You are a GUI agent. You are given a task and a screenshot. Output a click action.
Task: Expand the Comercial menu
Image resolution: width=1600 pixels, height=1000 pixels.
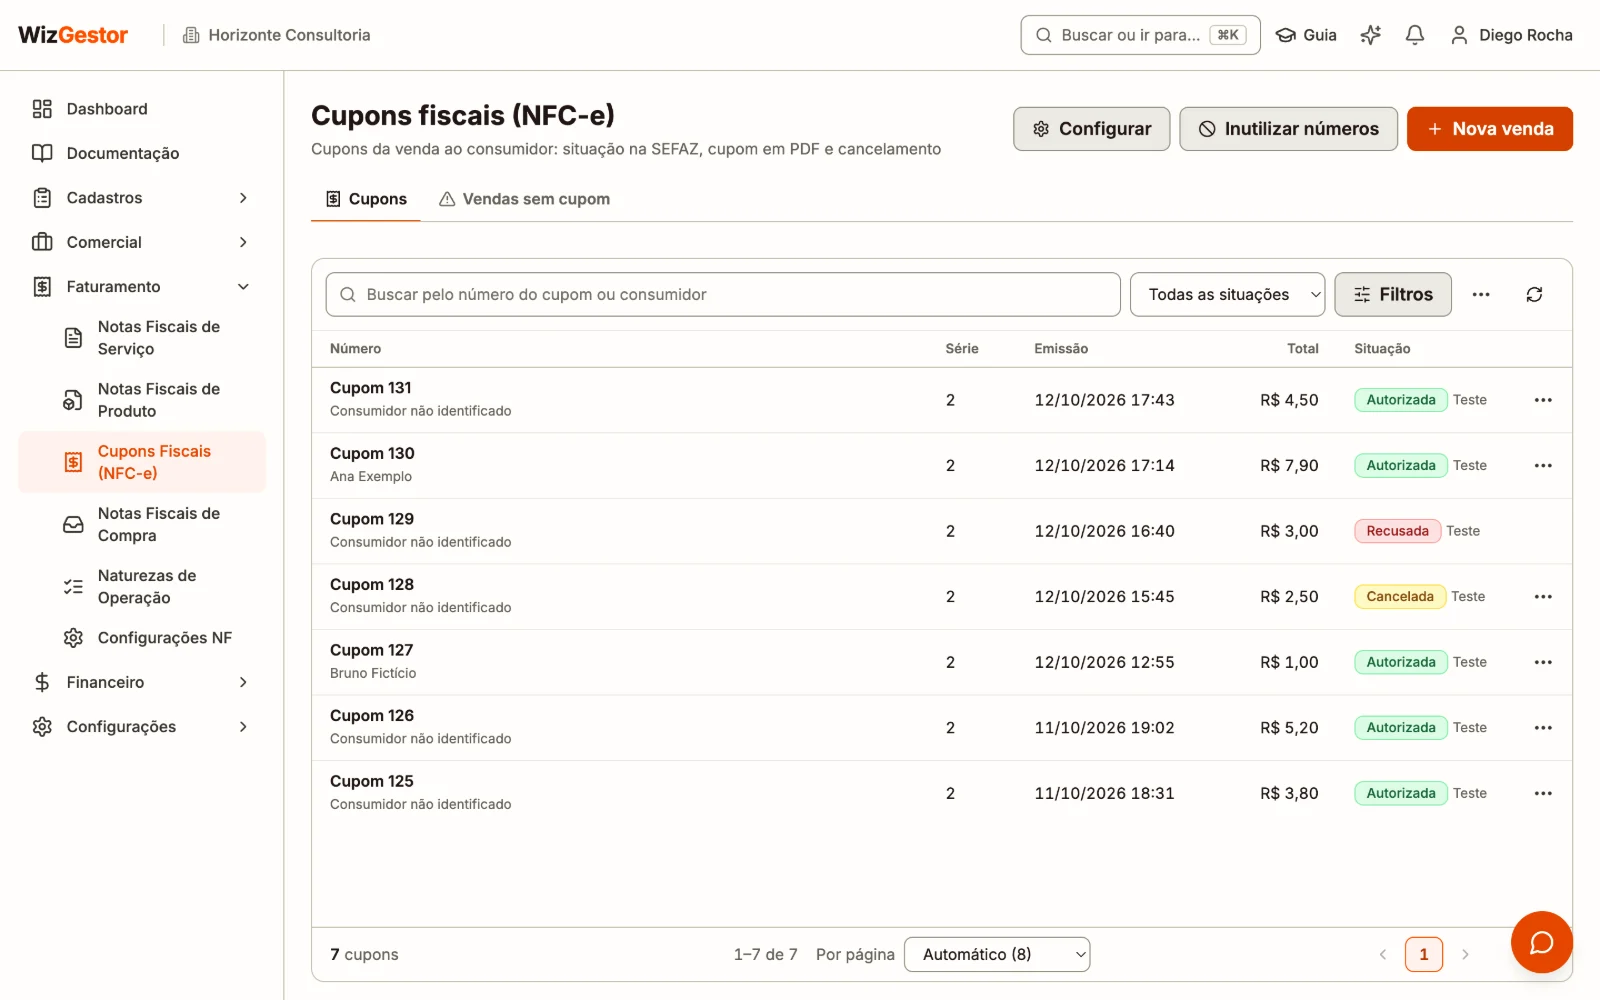coord(142,242)
